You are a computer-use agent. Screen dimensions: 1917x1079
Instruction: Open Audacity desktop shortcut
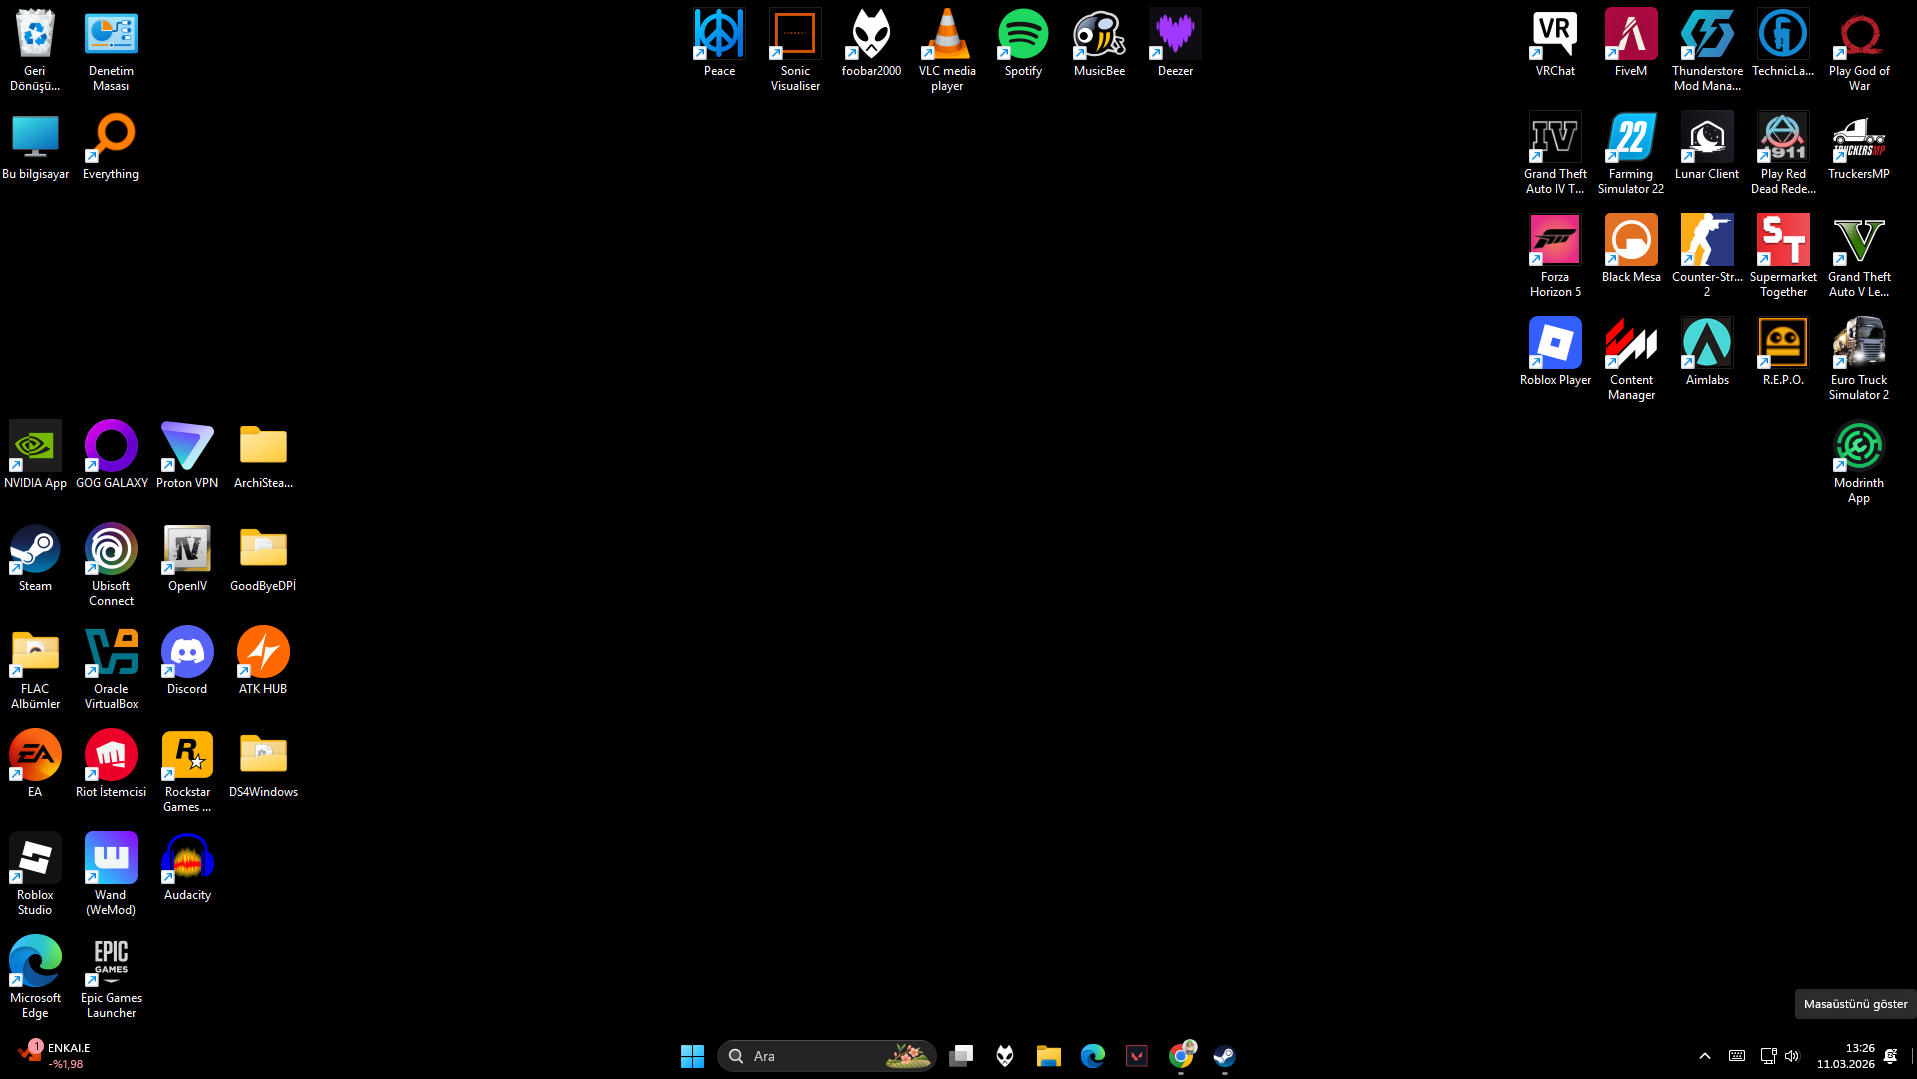tap(187, 867)
